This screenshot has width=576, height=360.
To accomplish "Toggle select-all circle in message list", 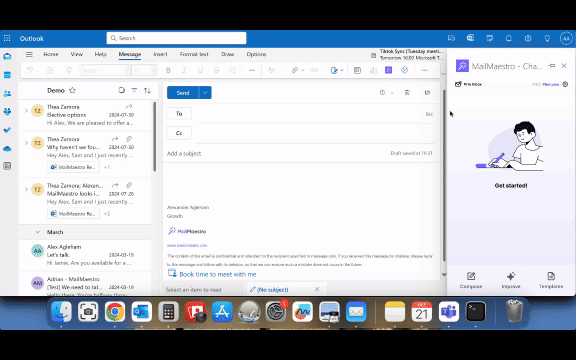I will coord(121,90).
